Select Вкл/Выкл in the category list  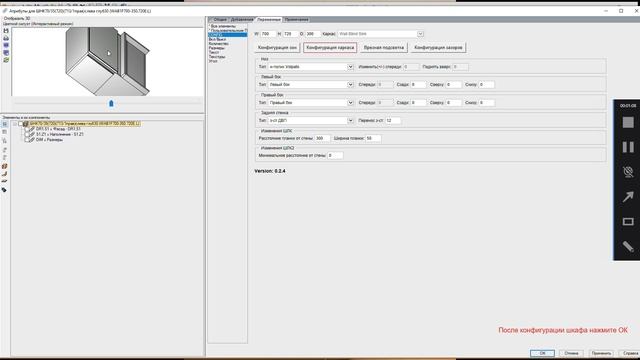point(217,39)
